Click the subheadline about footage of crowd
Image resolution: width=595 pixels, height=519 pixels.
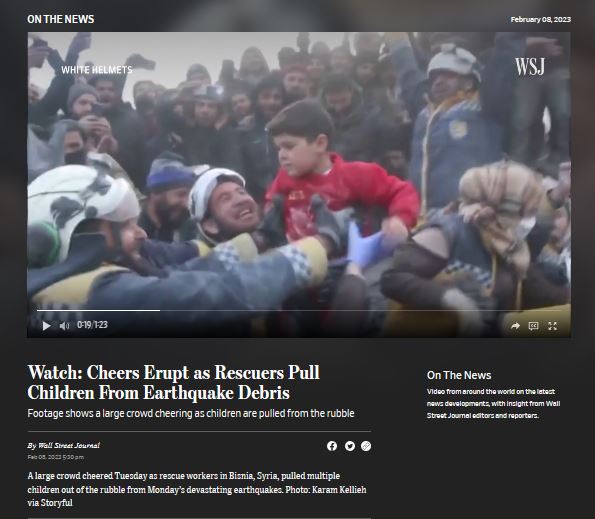point(191,413)
